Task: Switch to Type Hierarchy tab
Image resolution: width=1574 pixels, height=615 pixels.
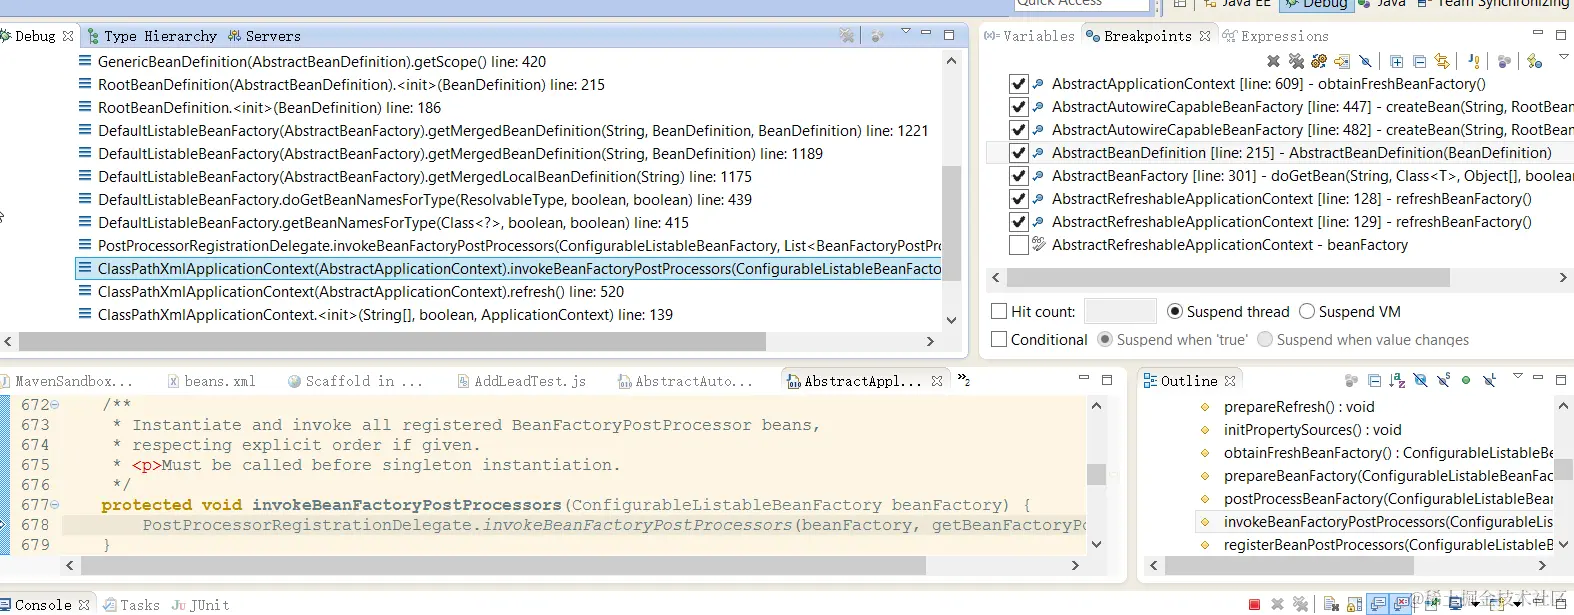Action: point(152,36)
